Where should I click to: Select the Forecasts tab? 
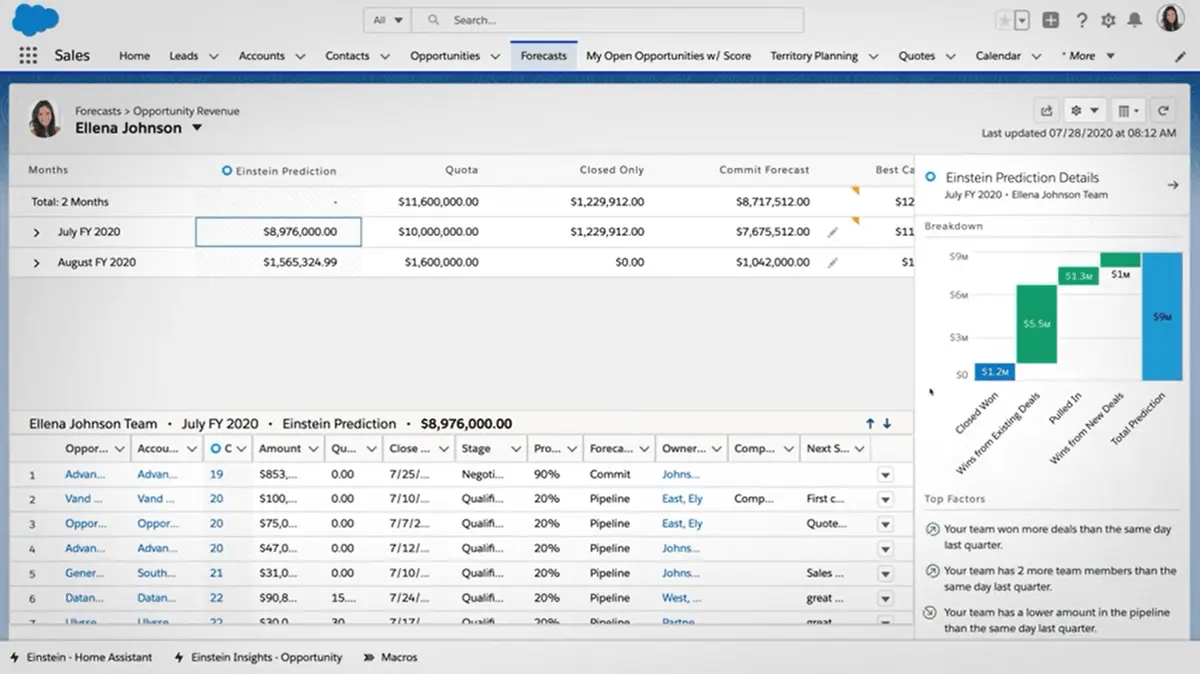[x=544, y=56]
